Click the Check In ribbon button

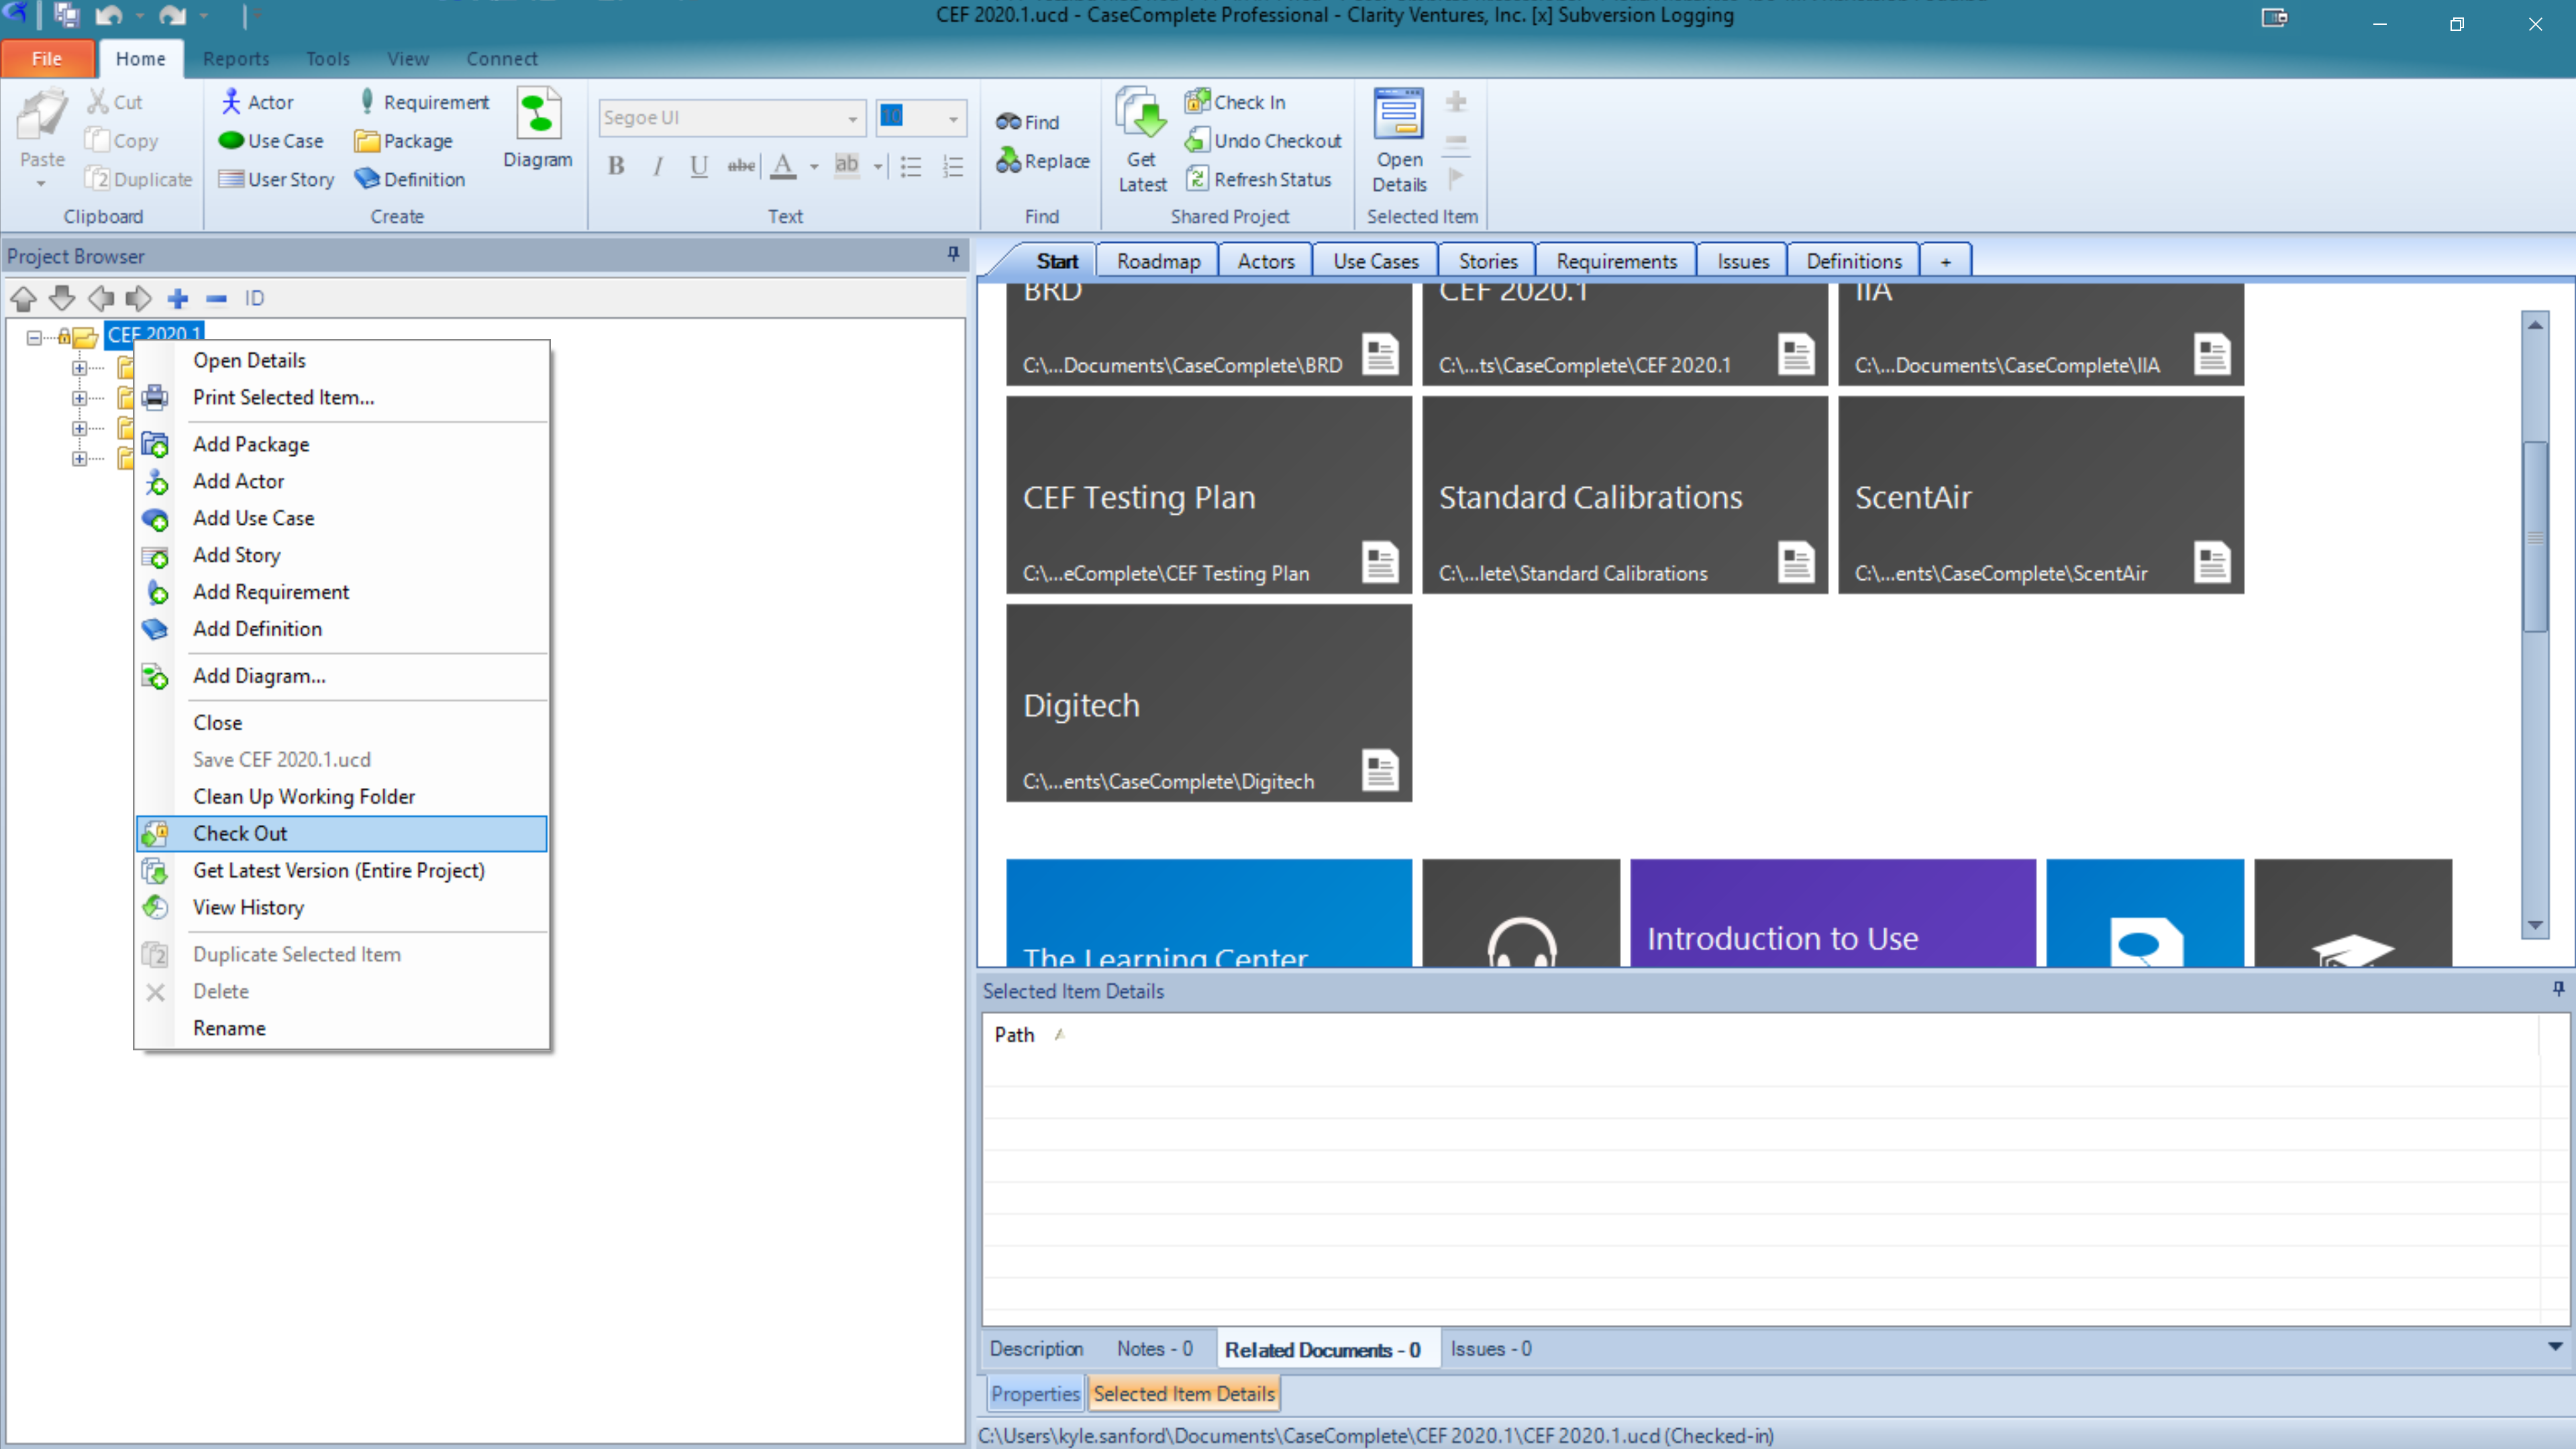coord(1235,101)
